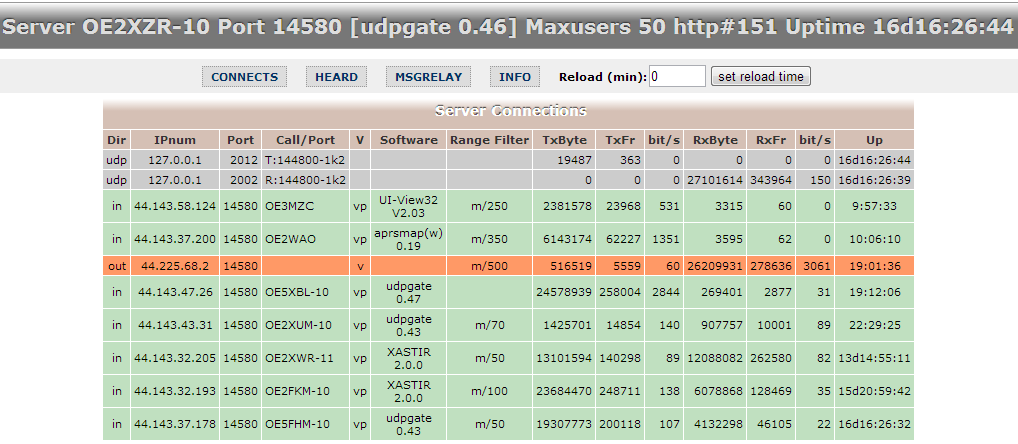Image resolution: width=1018 pixels, height=444 pixels.
Task: Click the udpgate 0.47 software cell
Action: click(408, 292)
